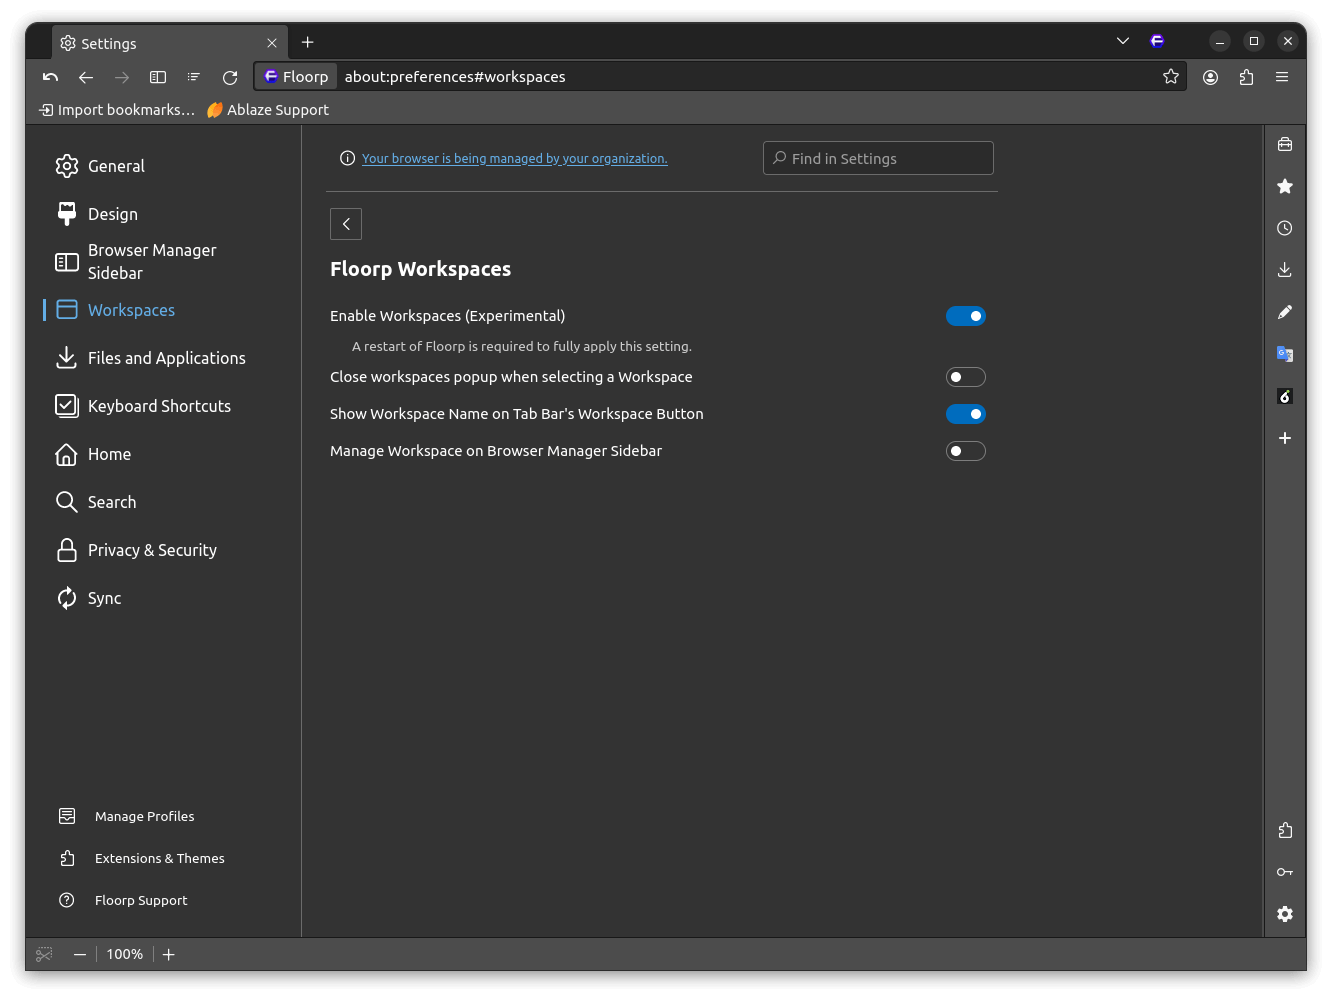This screenshot has height=999, width=1332.
Task: Turn on Manage Workspace on Browser Manager Sidebar
Action: [965, 451]
